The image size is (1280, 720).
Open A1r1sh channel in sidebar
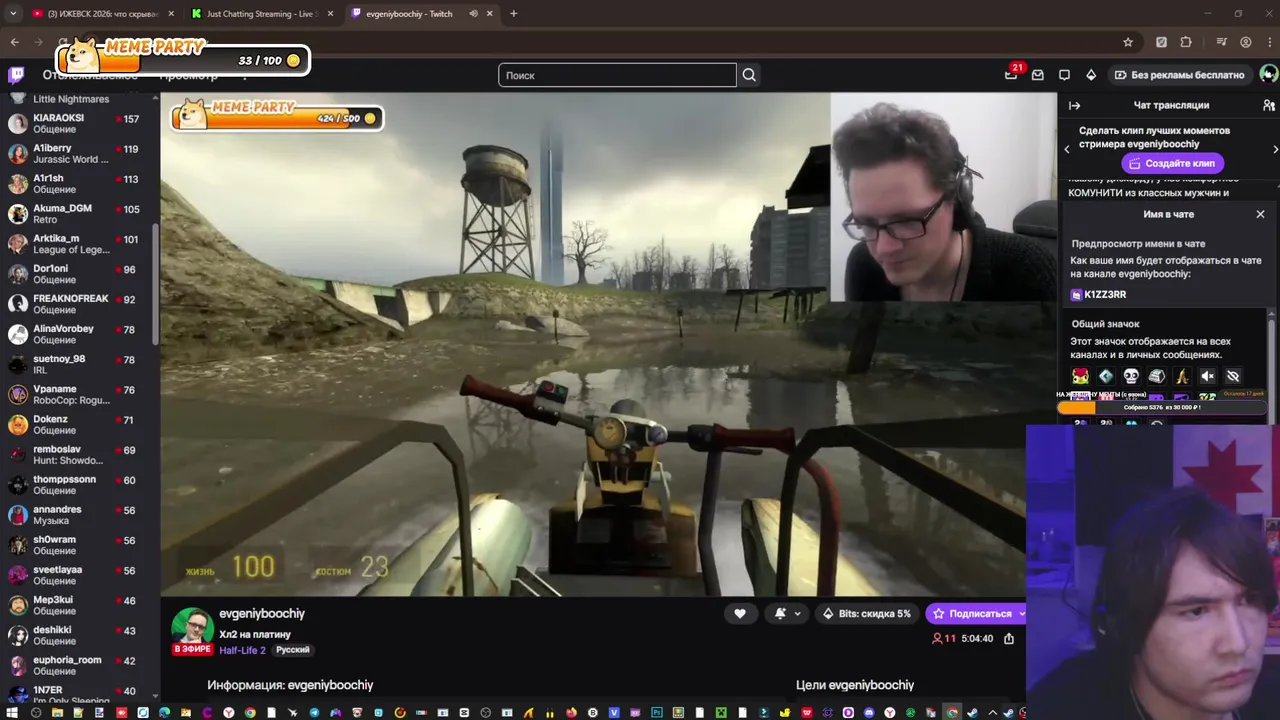pyautogui.click(x=79, y=183)
